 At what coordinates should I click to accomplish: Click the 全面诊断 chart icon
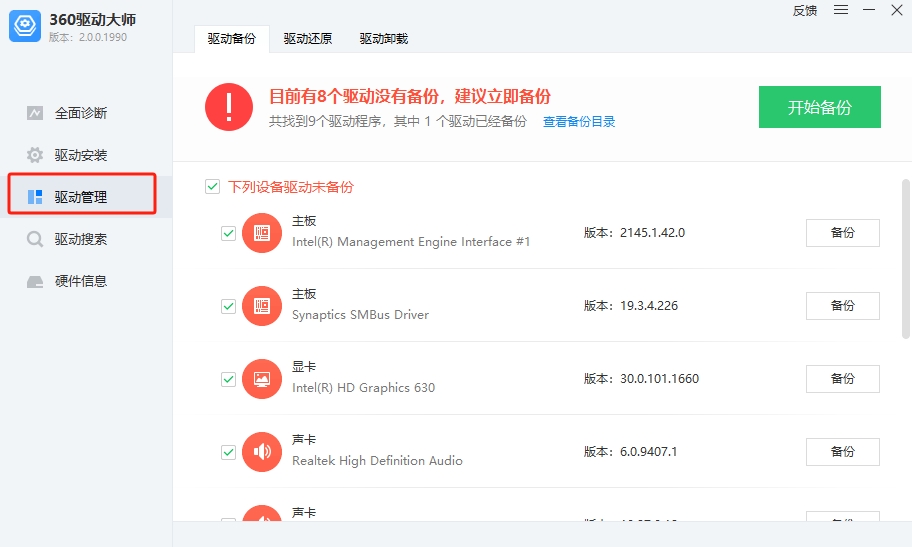click(x=35, y=113)
